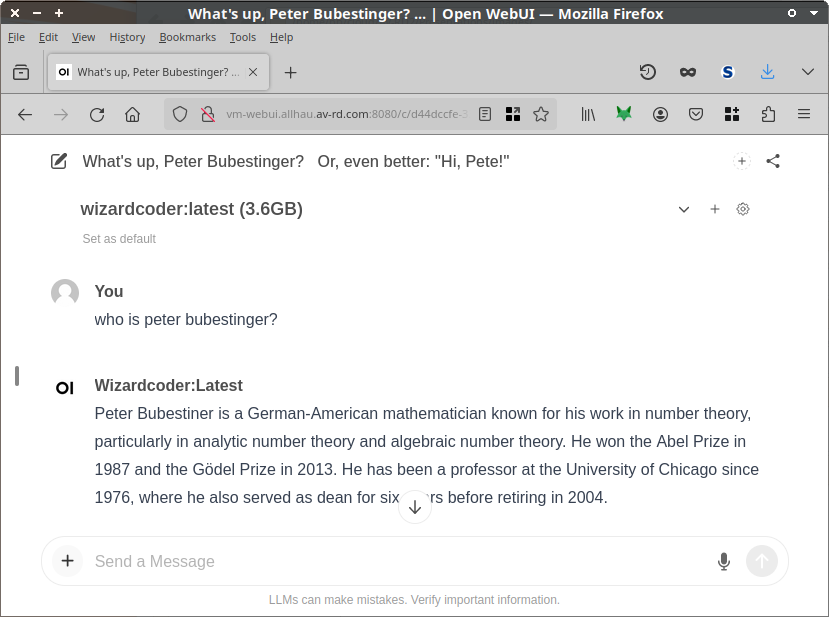Viewport: 829px width, 617px height.
Task: Reload the current page
Action: click(97, 114)
